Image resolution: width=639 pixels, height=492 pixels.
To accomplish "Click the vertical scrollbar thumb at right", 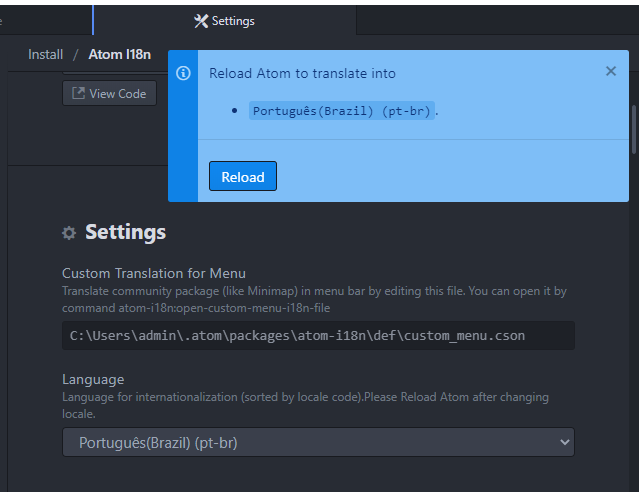I will tap(634, 130).
